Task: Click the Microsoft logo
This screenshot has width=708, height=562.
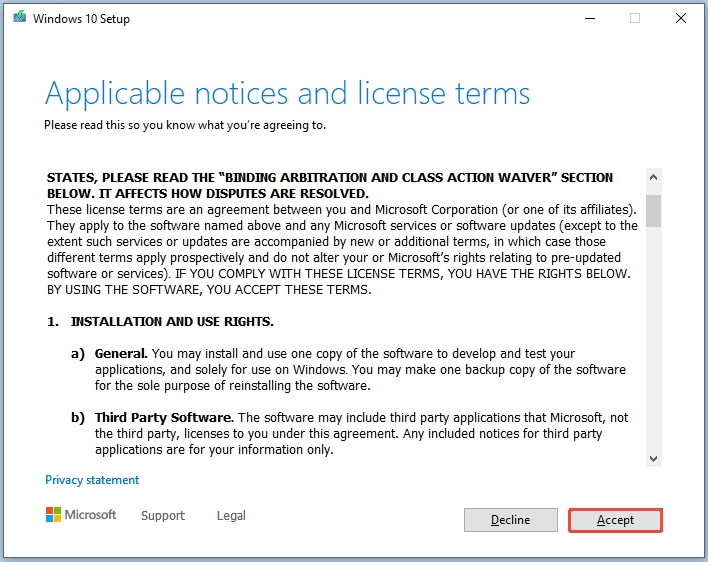Action: pyautogui.click(x=81, y=515)
